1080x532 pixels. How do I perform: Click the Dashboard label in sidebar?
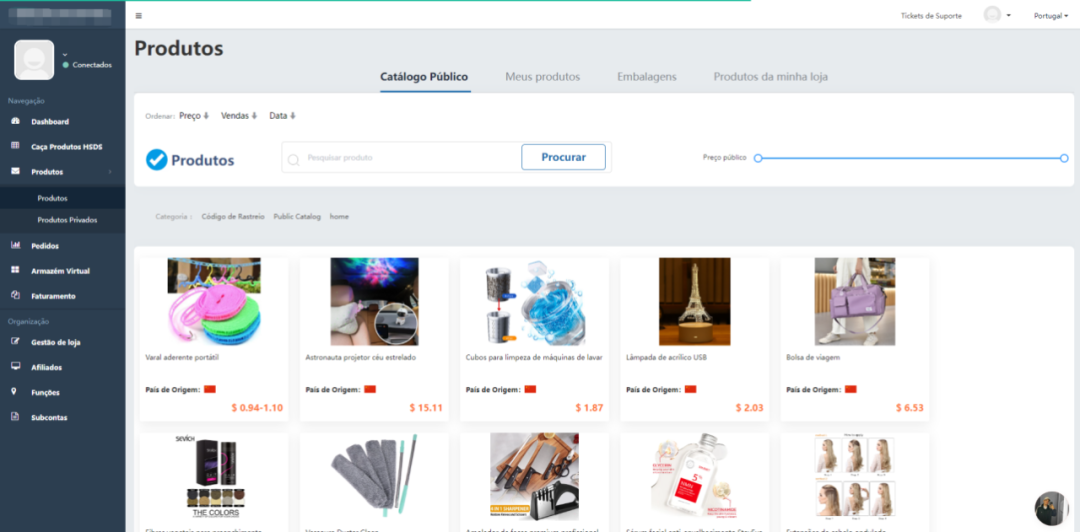coord(50,122)
